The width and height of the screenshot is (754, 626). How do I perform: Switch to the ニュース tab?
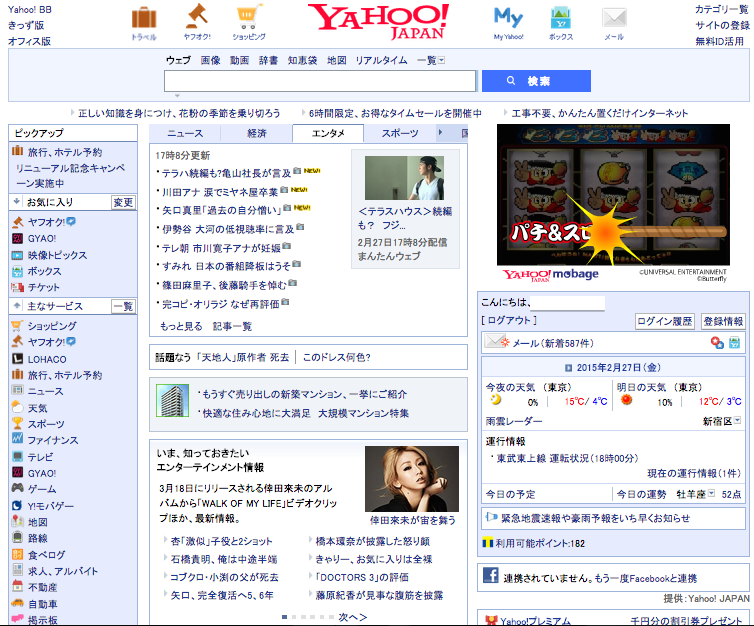[x=185, y=133]
